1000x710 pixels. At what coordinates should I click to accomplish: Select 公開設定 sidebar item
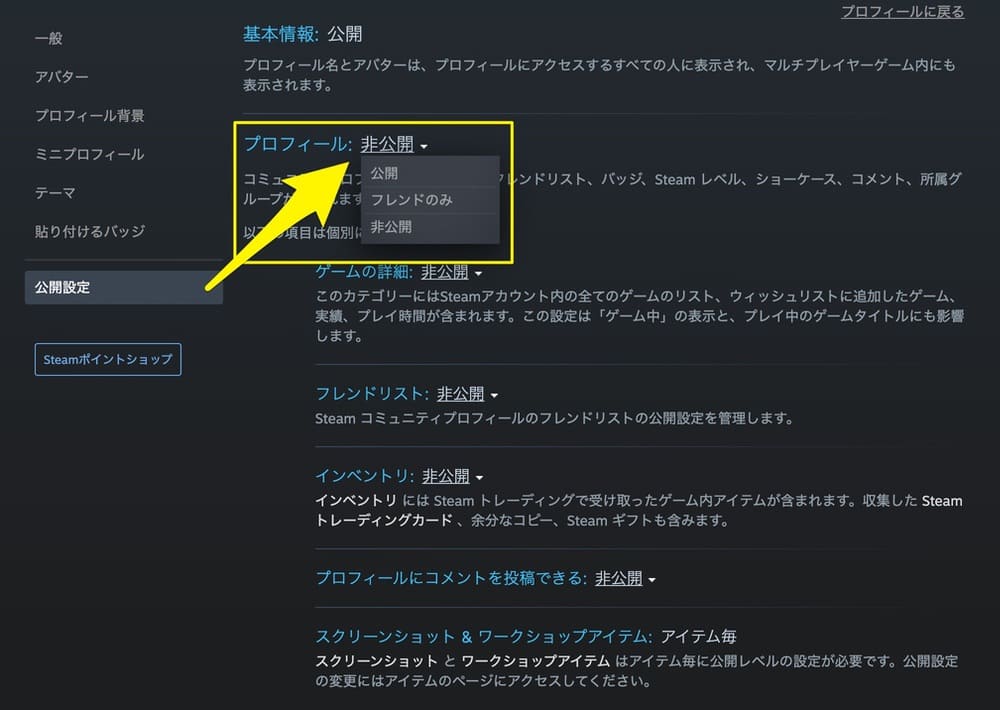pyautogui.click(x=124, y=287)
